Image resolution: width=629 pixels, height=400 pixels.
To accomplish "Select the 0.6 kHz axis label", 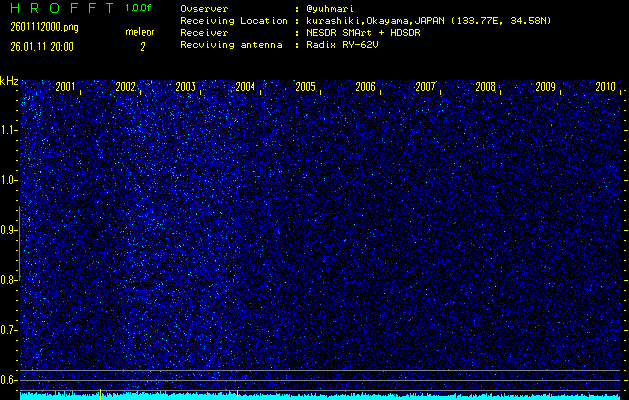I will [9, 380].
